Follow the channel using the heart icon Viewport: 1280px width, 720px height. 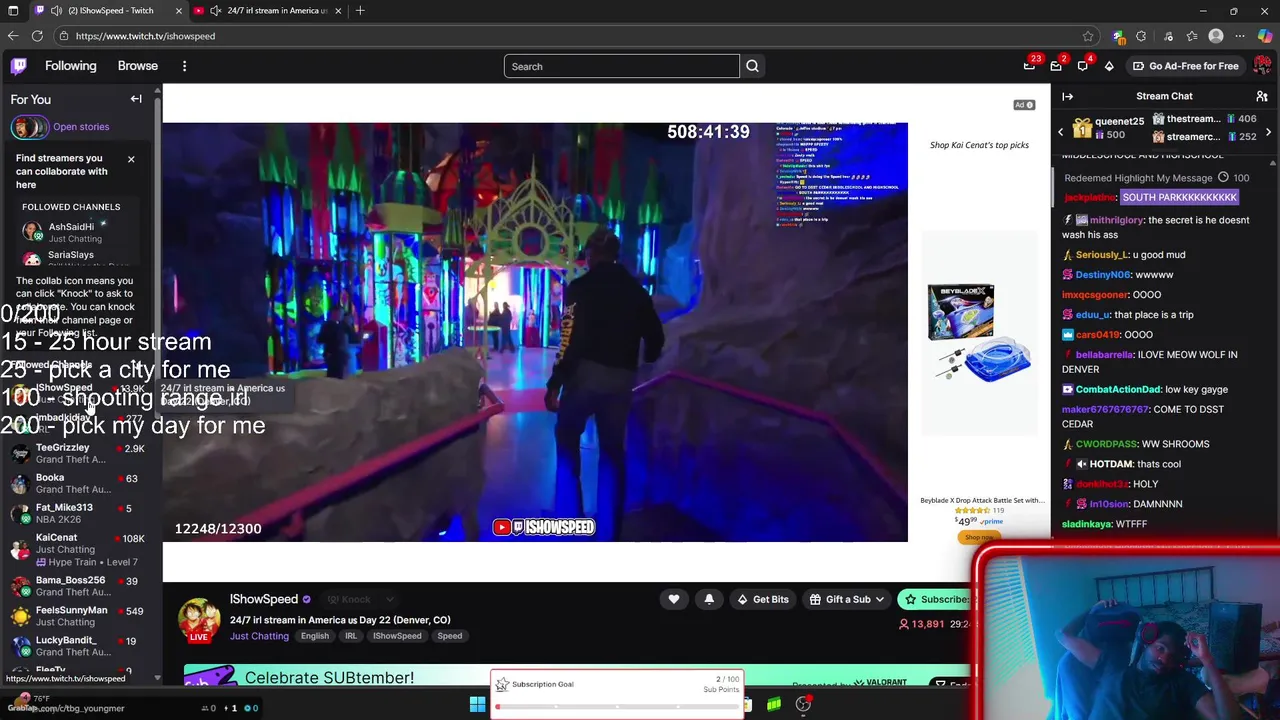point(674,599)
